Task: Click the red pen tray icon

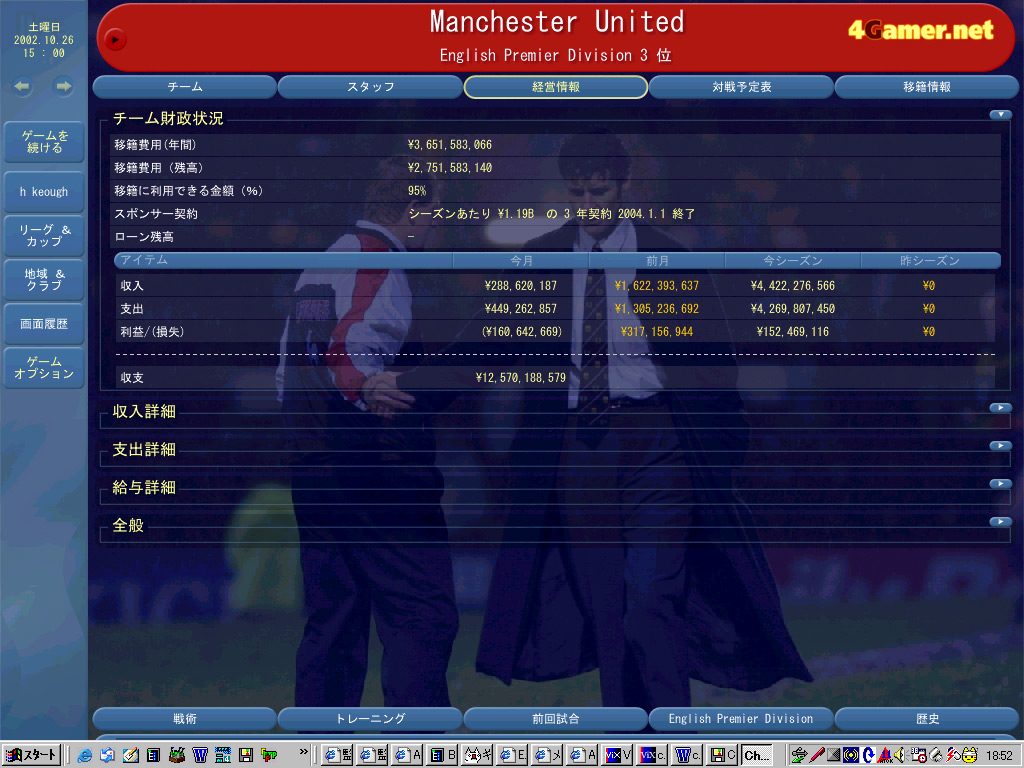Action: click(x=816, y=756)
